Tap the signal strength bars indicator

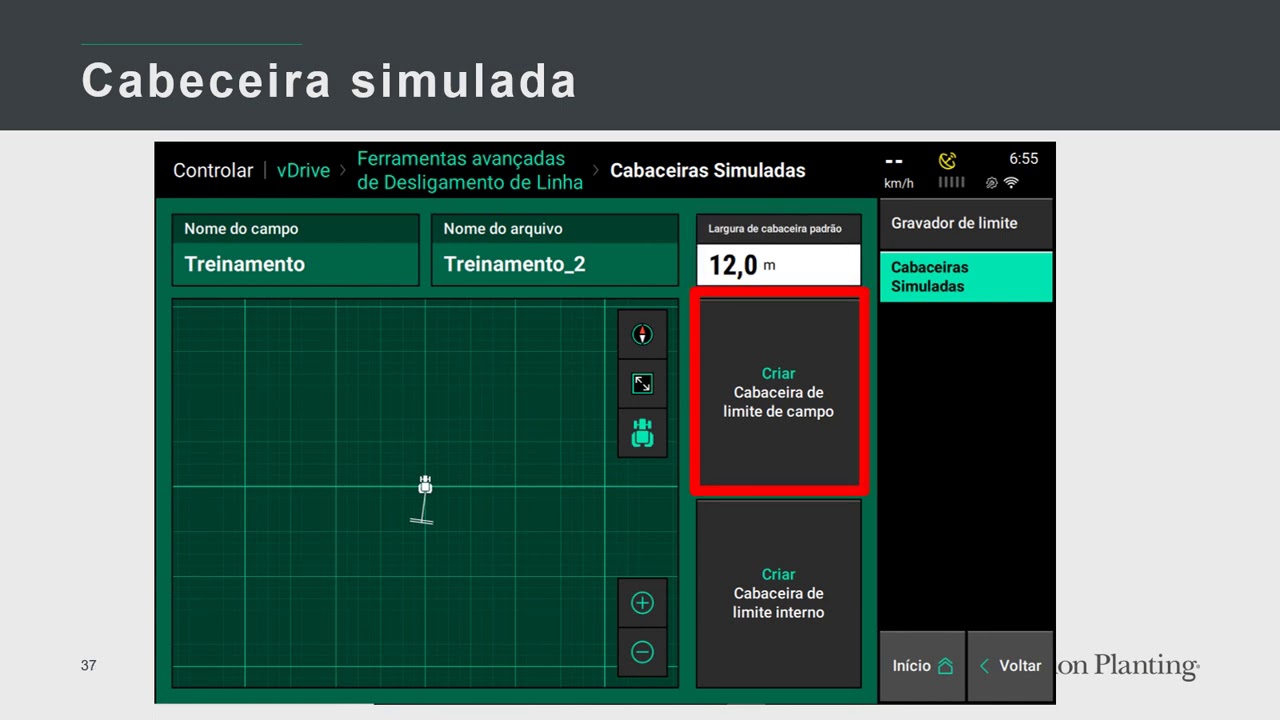[951, 183]
